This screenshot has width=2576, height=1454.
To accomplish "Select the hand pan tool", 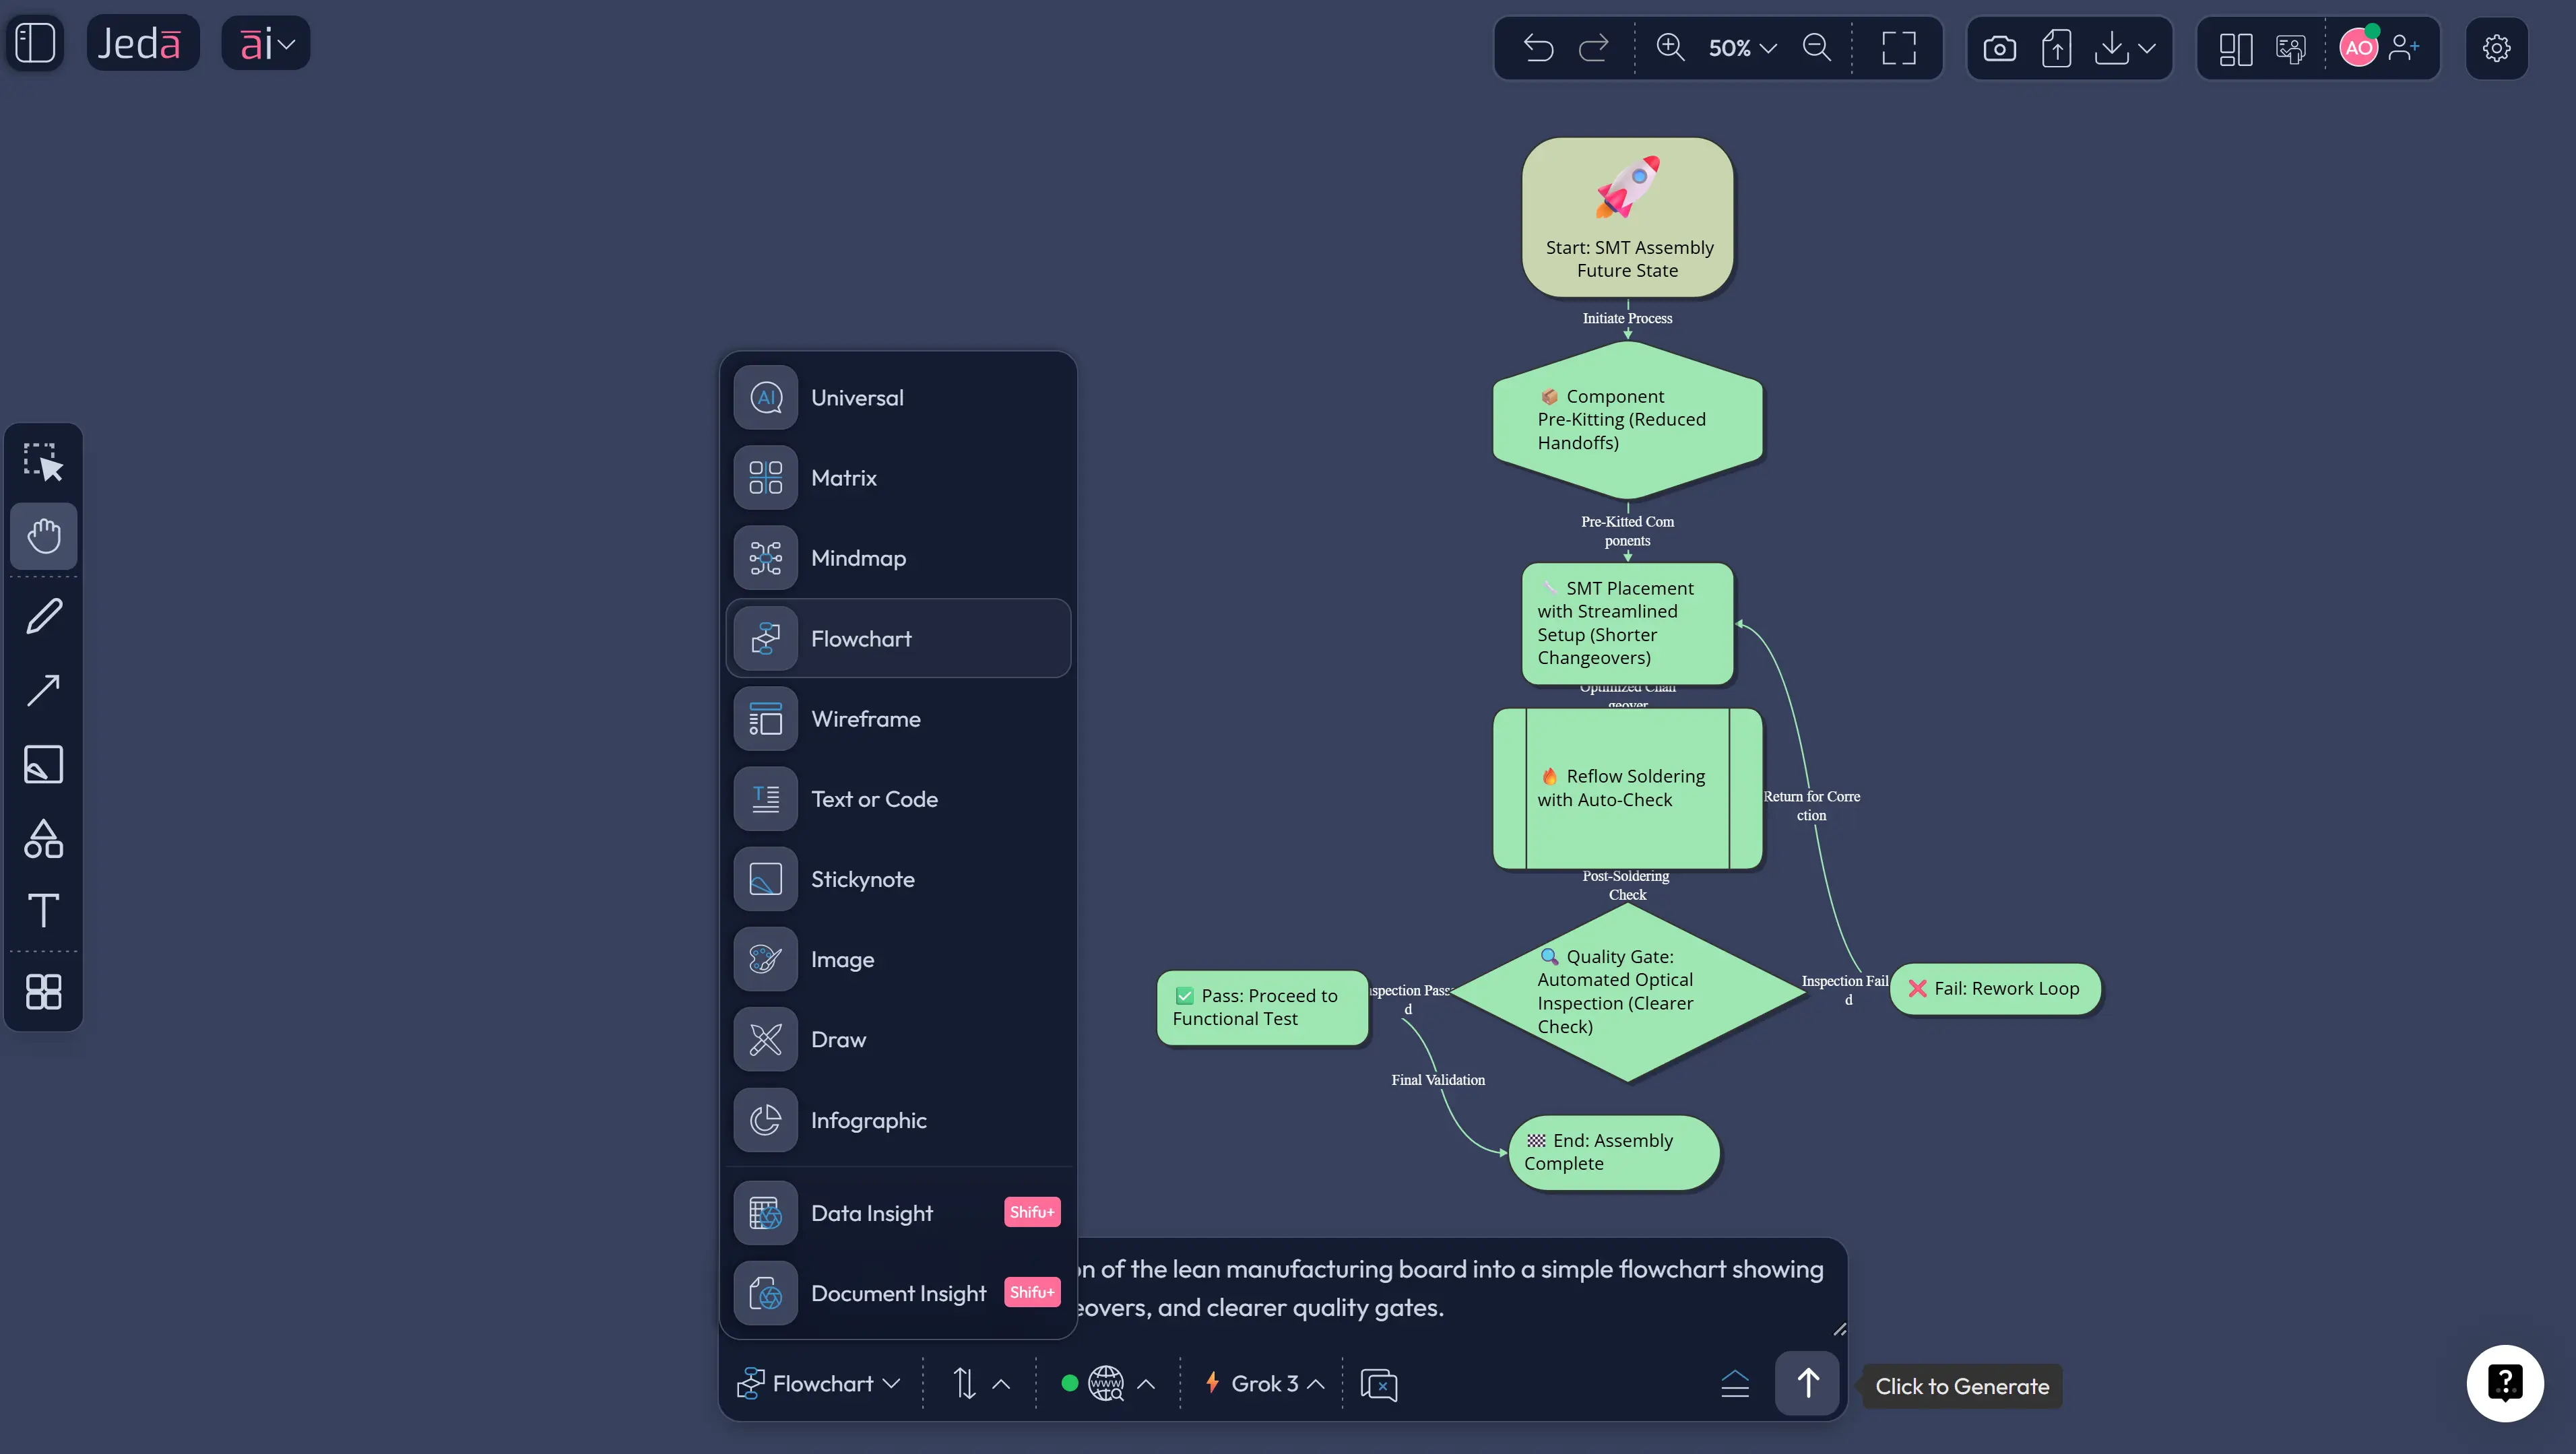I will (43, 536).
